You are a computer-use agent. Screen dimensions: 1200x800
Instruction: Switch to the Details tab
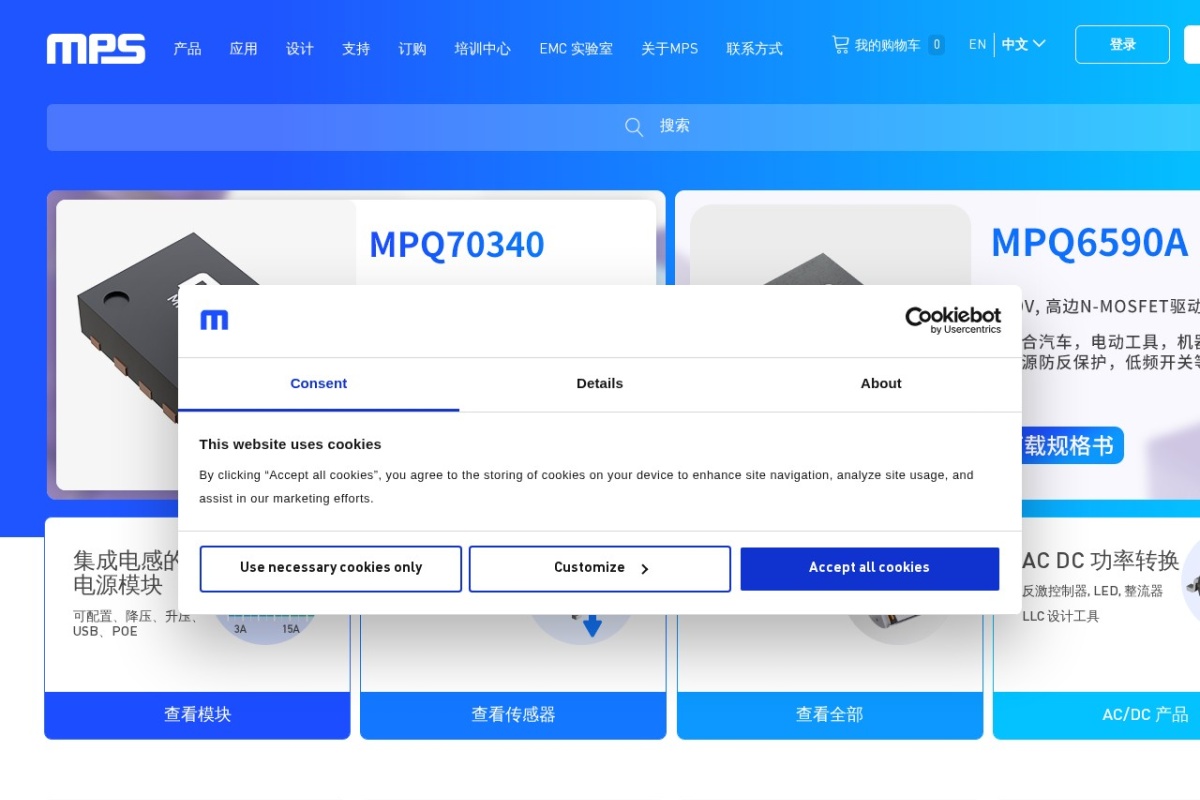tap(600, 384)
